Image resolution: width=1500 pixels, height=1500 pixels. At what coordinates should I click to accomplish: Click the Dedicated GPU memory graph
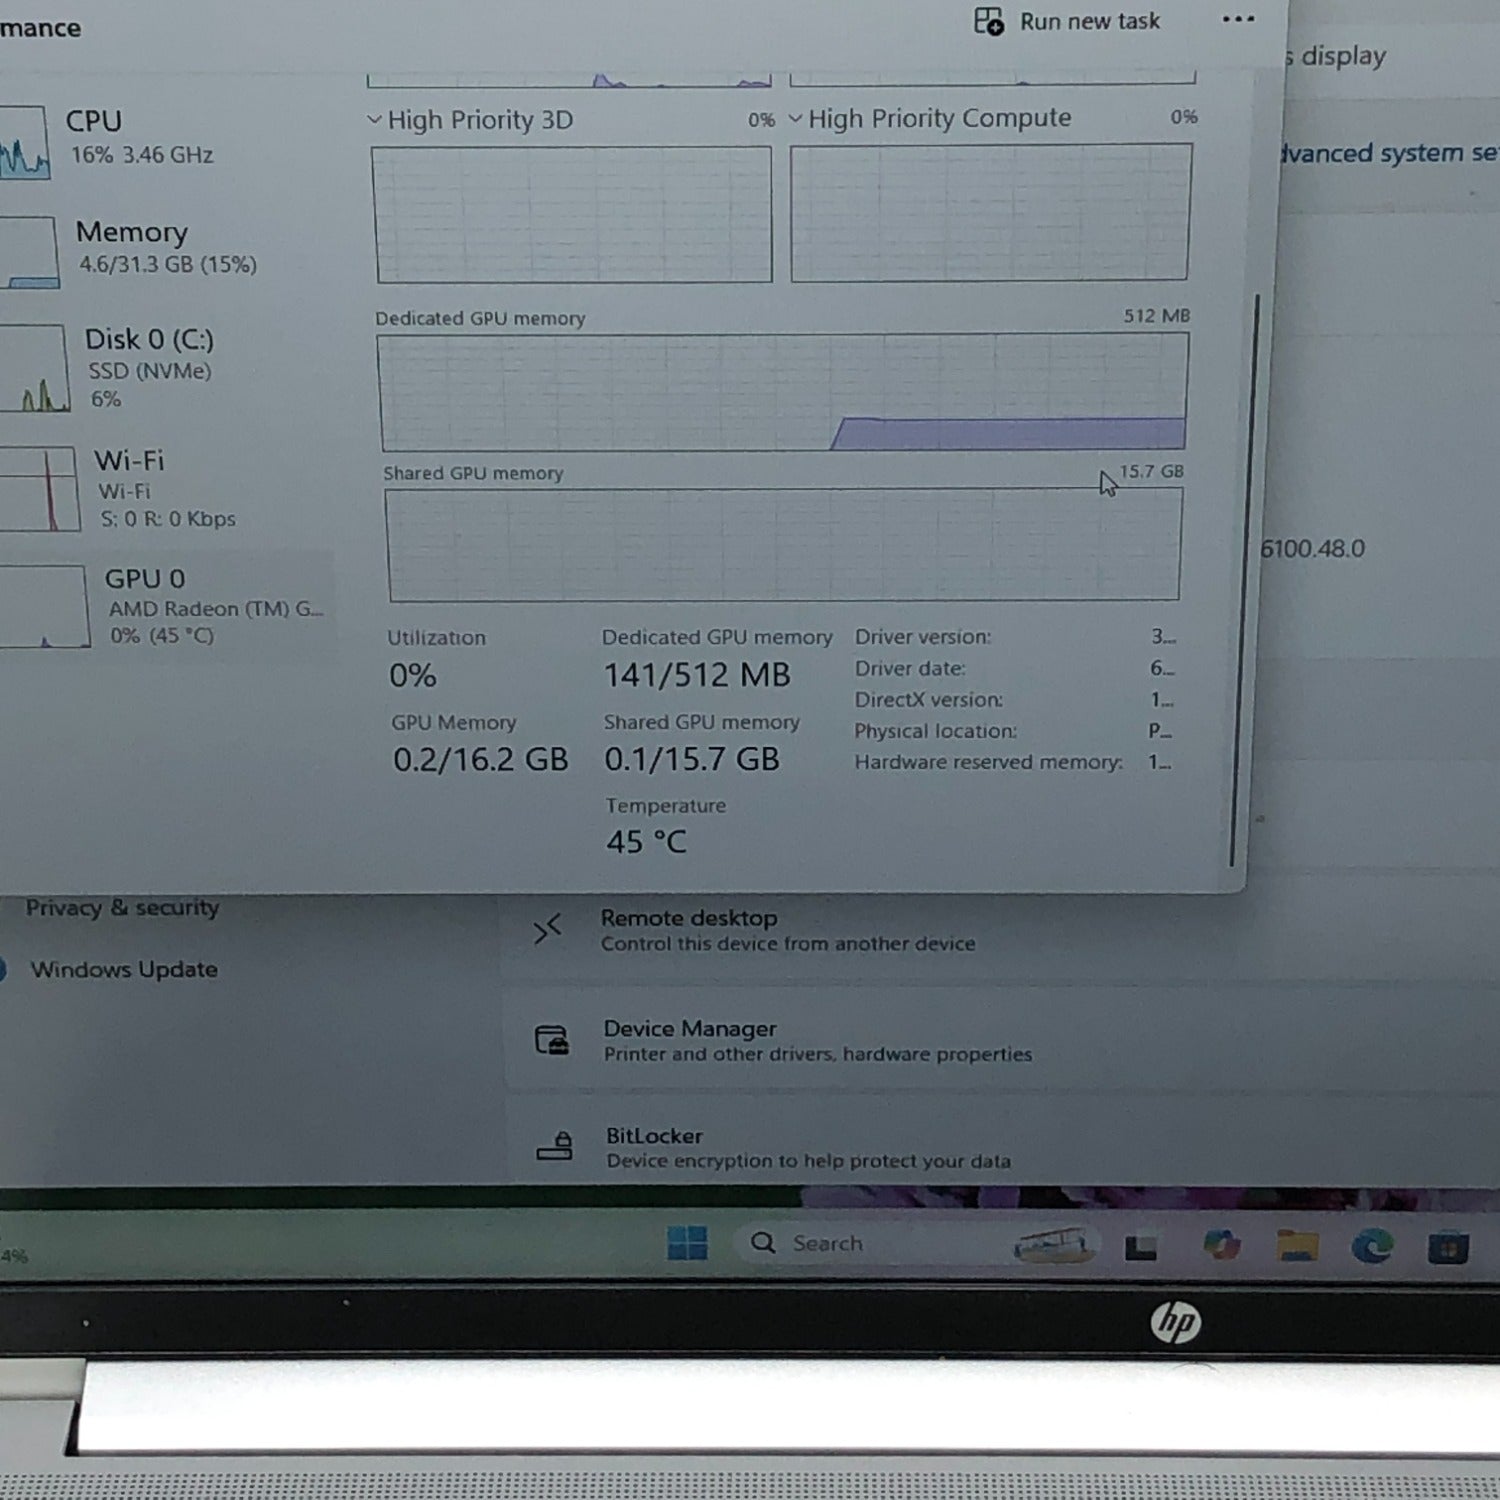(x=782, y=392)
